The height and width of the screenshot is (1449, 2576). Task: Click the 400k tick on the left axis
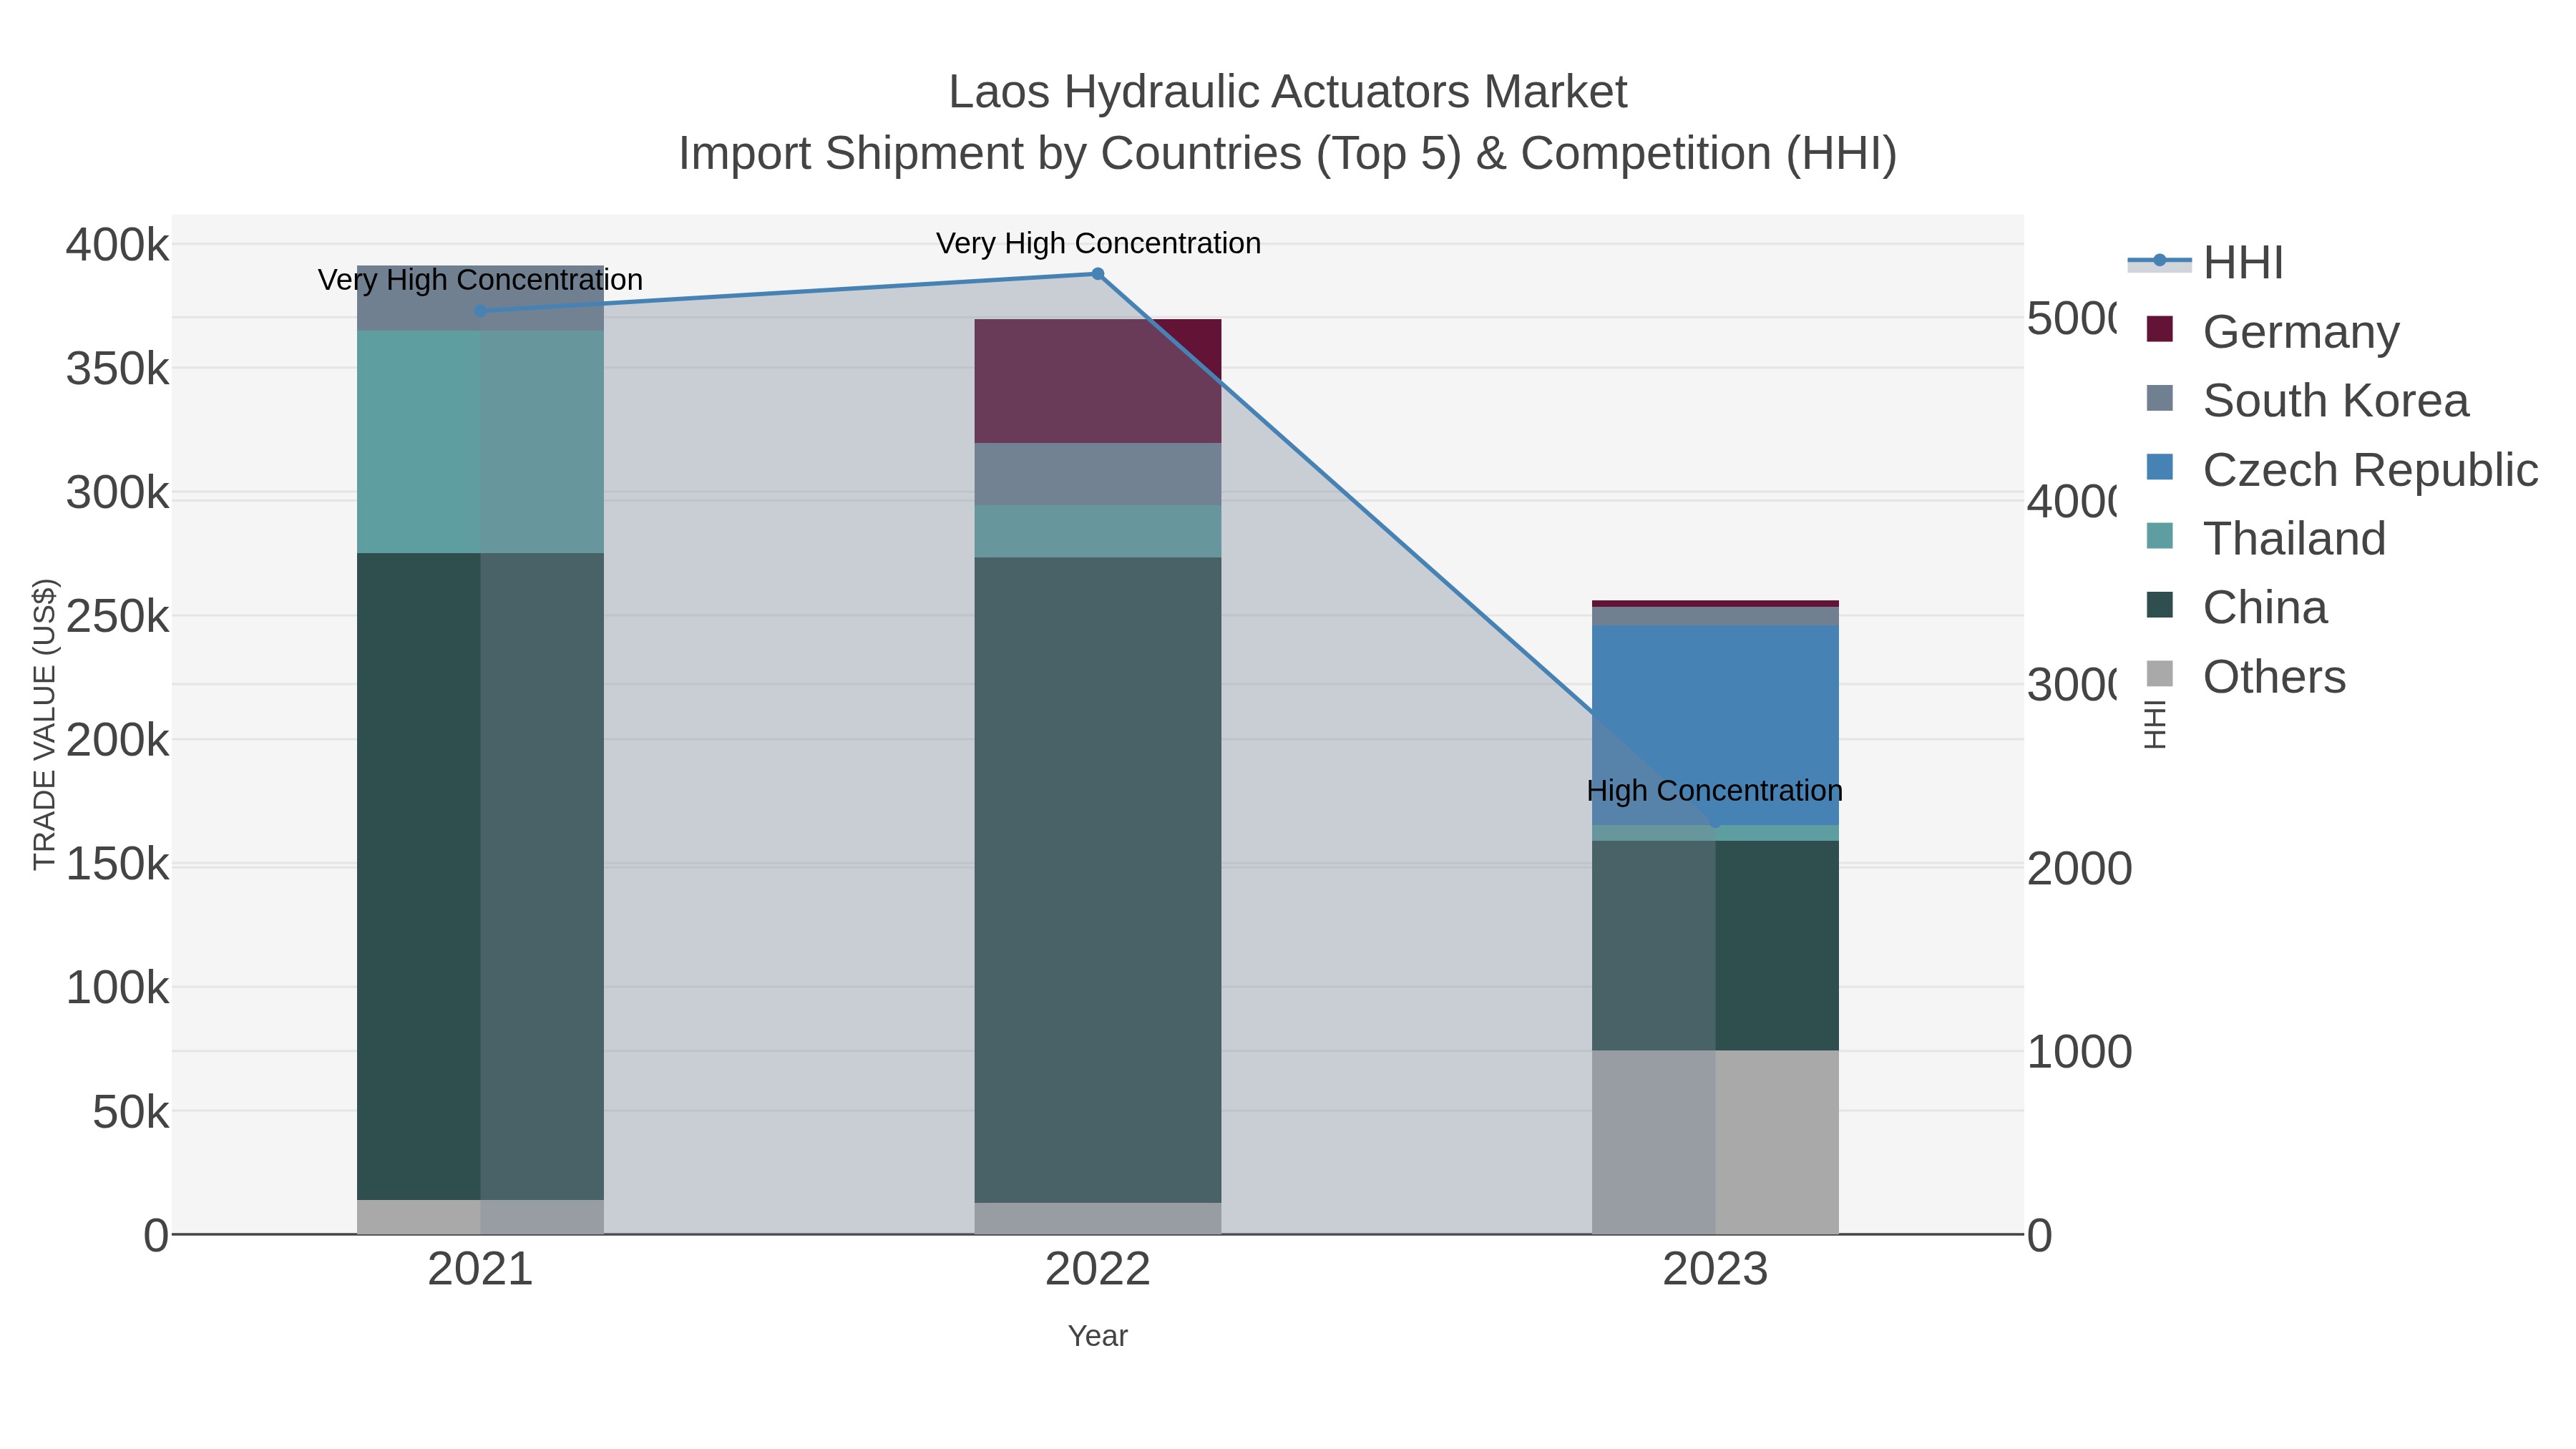click(x=117, y=245)
